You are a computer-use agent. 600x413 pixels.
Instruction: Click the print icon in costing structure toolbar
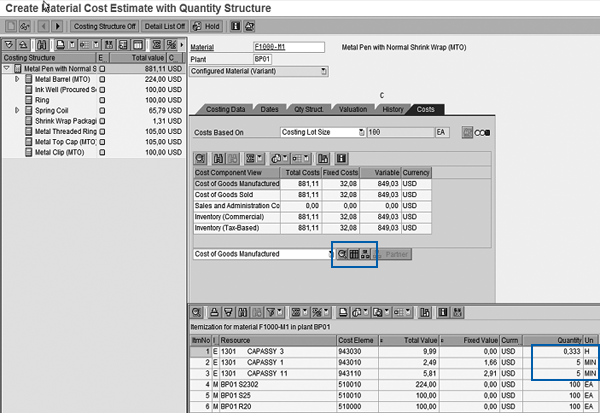click(x=62, y=45)
